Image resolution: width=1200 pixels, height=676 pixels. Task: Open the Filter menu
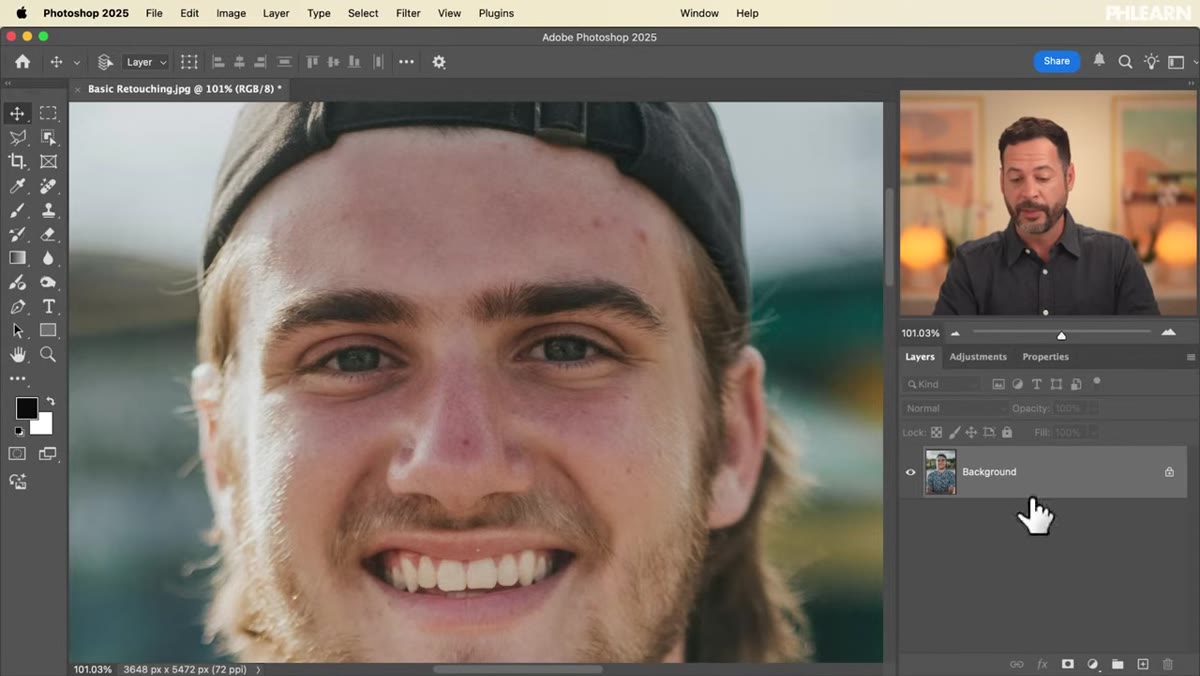pyautogui.click(x=408, y=13)
